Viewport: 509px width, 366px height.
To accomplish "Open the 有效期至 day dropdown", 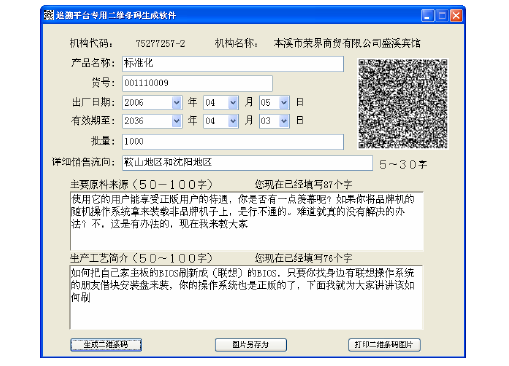I will pos(284,121).
